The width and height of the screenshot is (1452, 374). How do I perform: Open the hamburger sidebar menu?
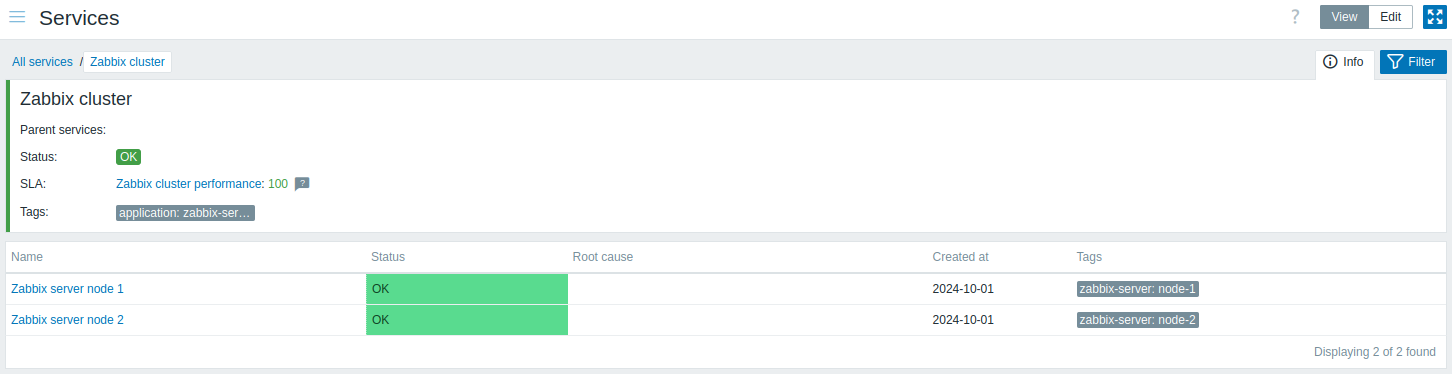(17, 17)
